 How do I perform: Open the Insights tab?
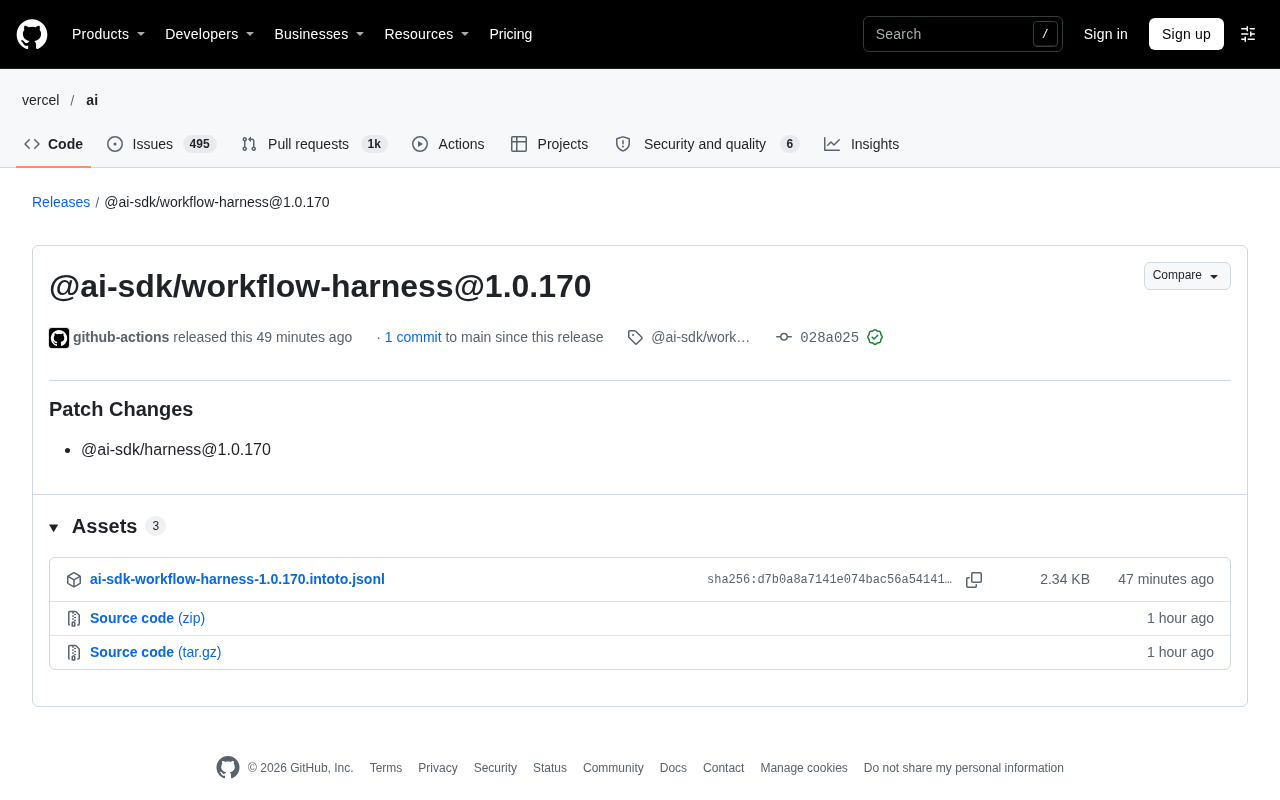pyautogui.click(x=862, y=144)
